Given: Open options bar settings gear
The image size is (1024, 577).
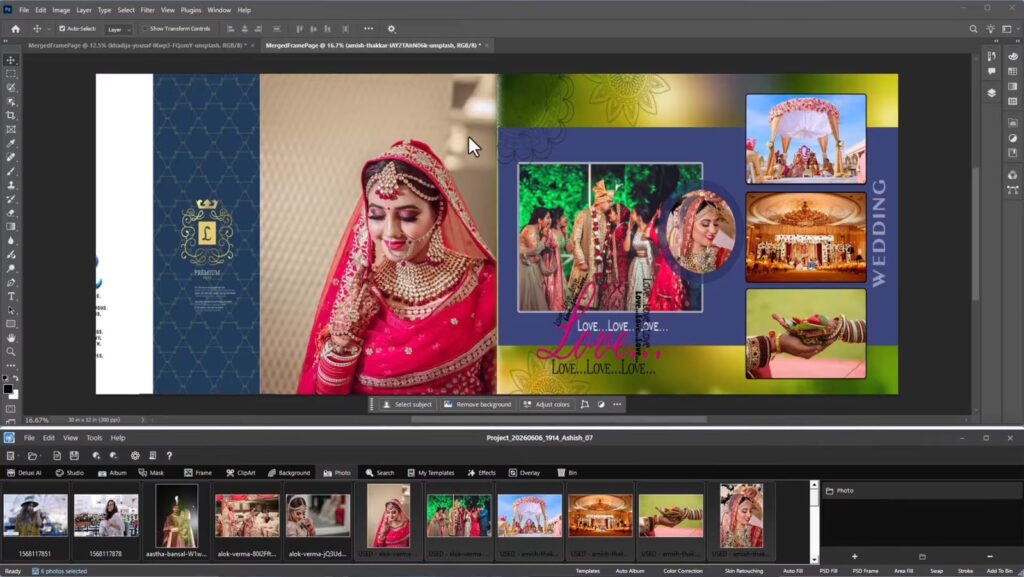Looking at the screenshot, I should tap(391, 29).
